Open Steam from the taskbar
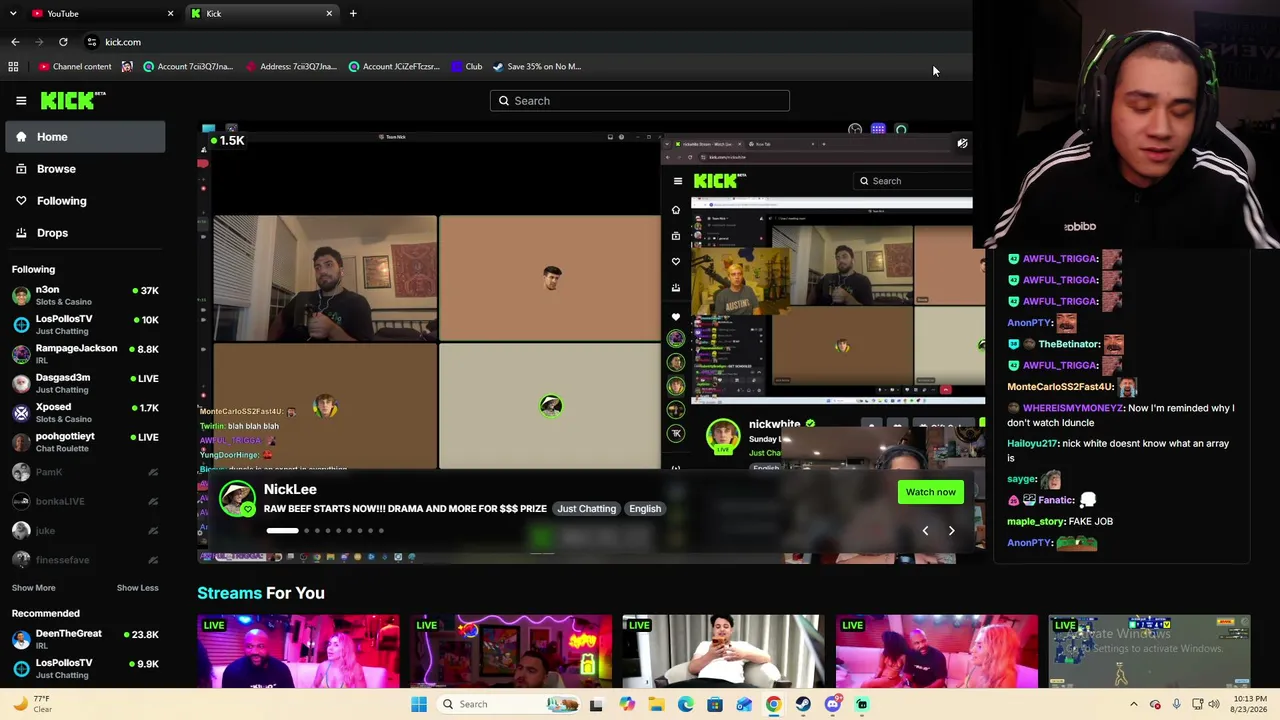 [803, 704]
